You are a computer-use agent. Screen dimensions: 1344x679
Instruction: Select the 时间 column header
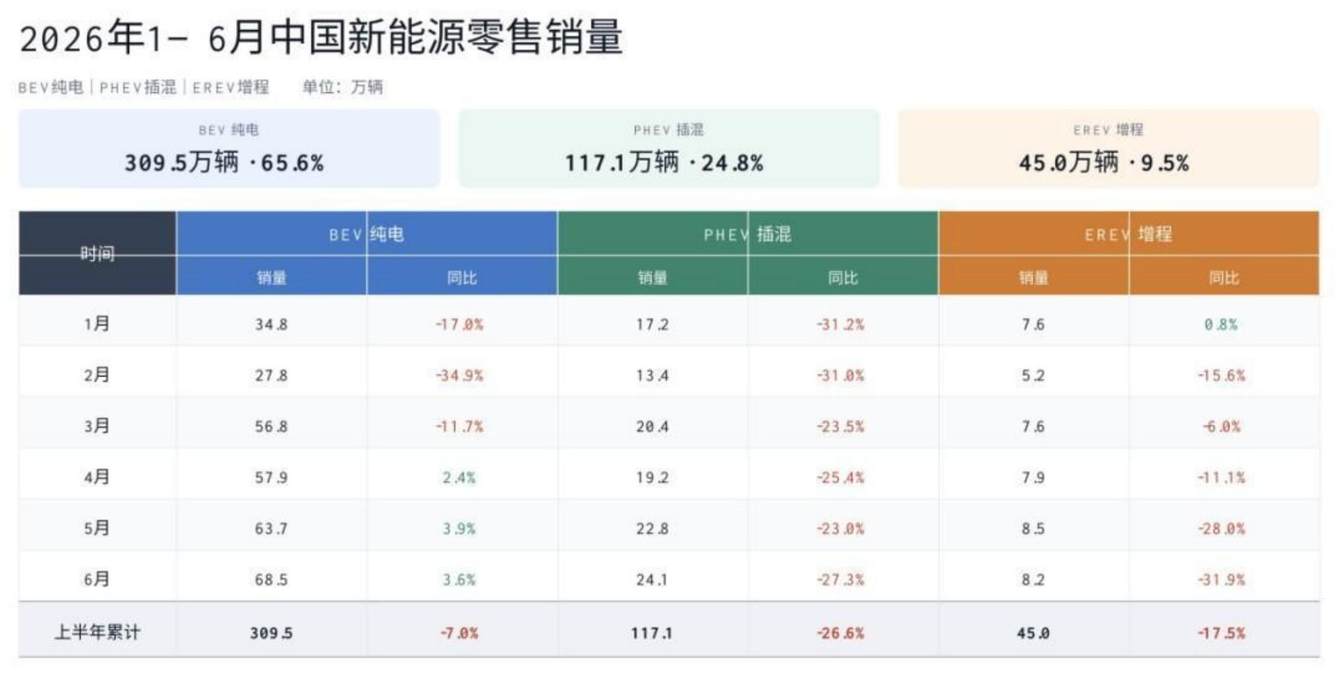pos(97,254)
